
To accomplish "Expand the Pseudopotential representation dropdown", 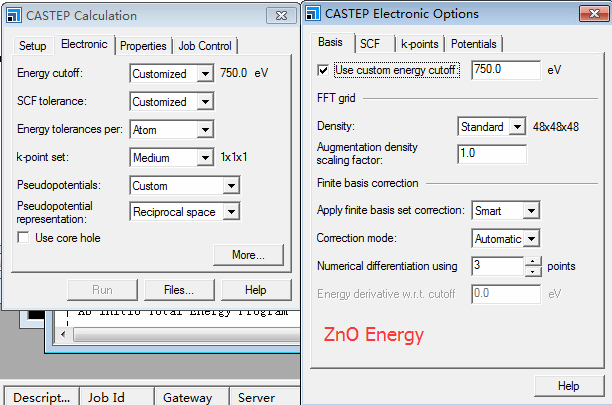I will click(x=231, y=212).
